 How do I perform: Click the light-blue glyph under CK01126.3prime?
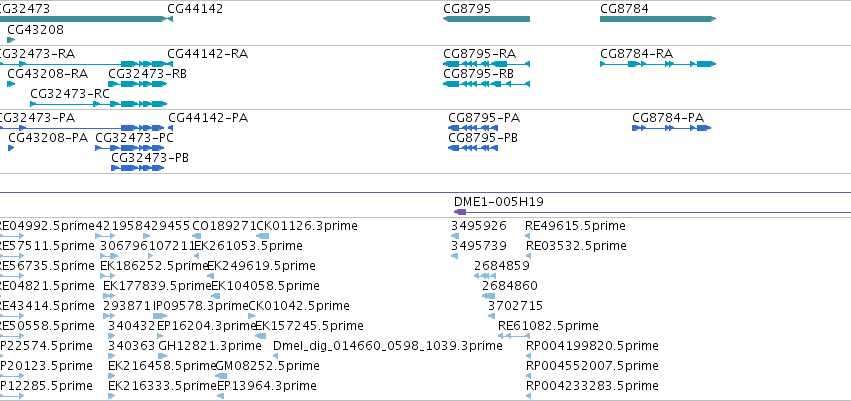pyautogui.click(x=262, y=236)
